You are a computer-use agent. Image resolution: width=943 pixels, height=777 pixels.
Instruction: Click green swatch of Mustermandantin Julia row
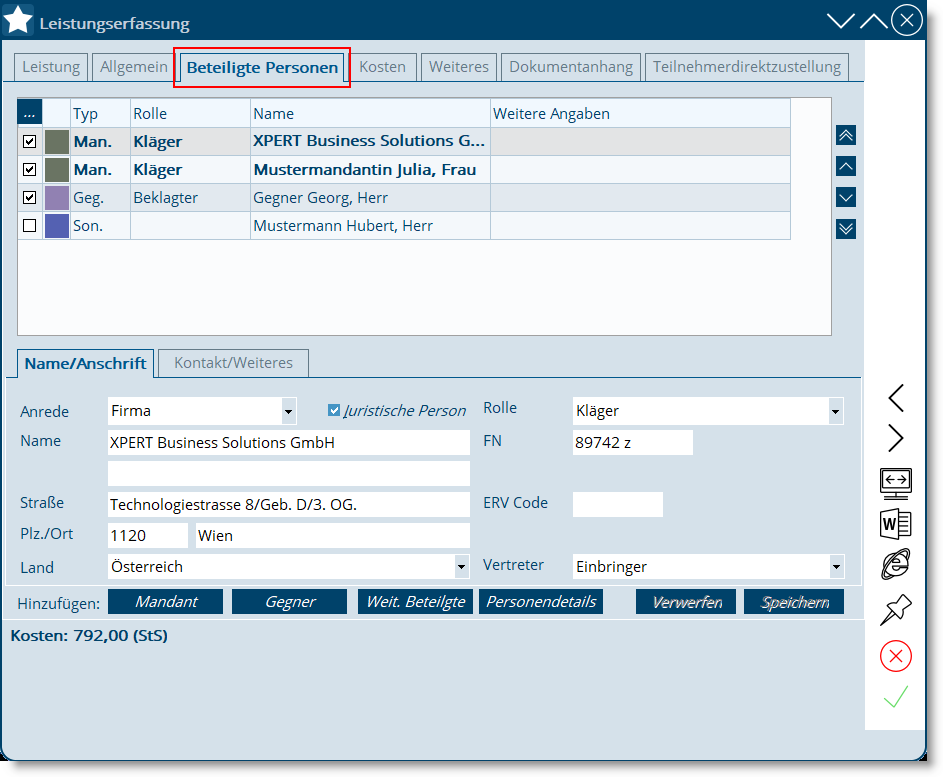click(57, 170)
